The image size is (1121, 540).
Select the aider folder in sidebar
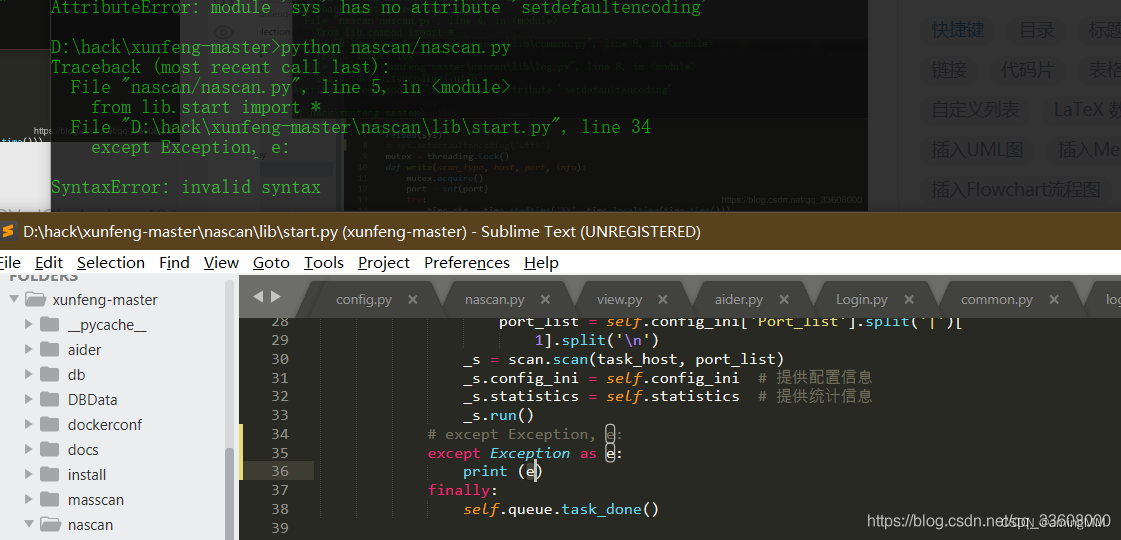[x=84, y=350]
